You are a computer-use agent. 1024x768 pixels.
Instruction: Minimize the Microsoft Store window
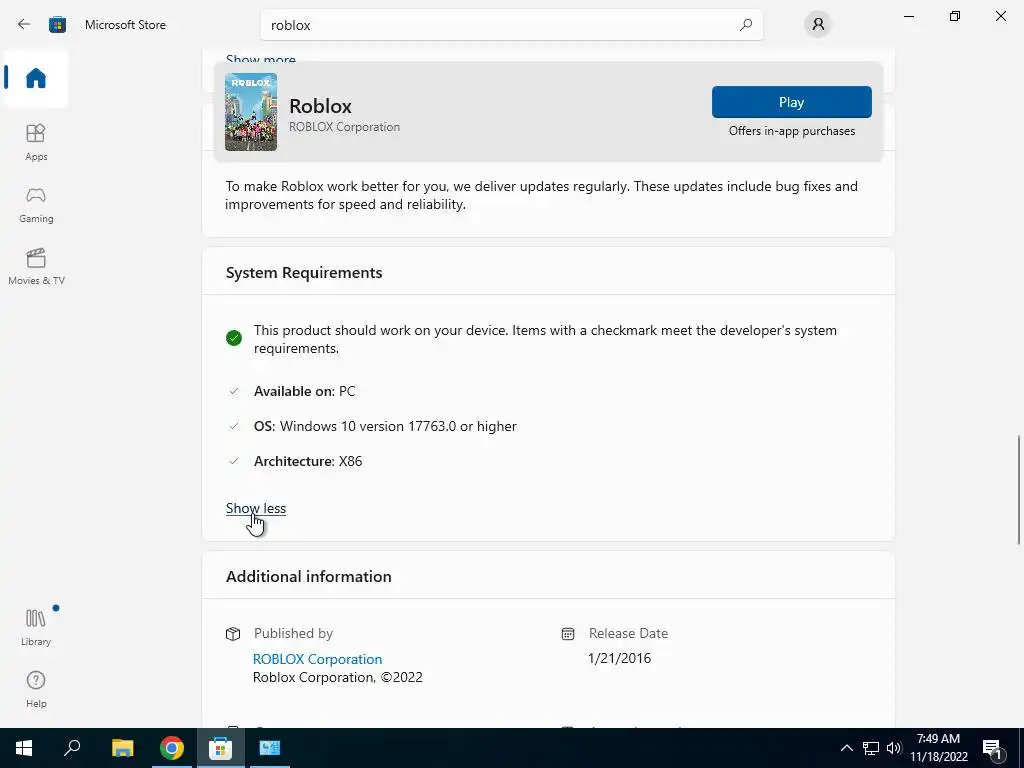pyautogui.click(x=908, y=16)
